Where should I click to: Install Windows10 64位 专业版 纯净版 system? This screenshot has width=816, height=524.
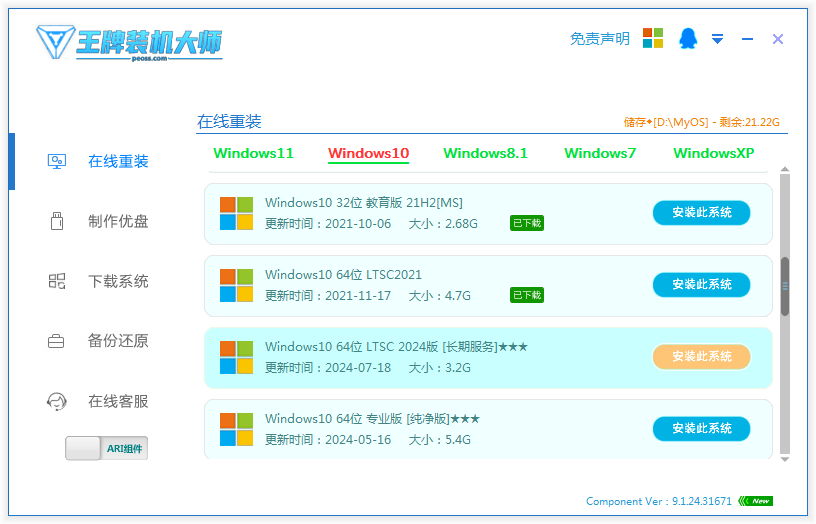click(x=702, y=428)
